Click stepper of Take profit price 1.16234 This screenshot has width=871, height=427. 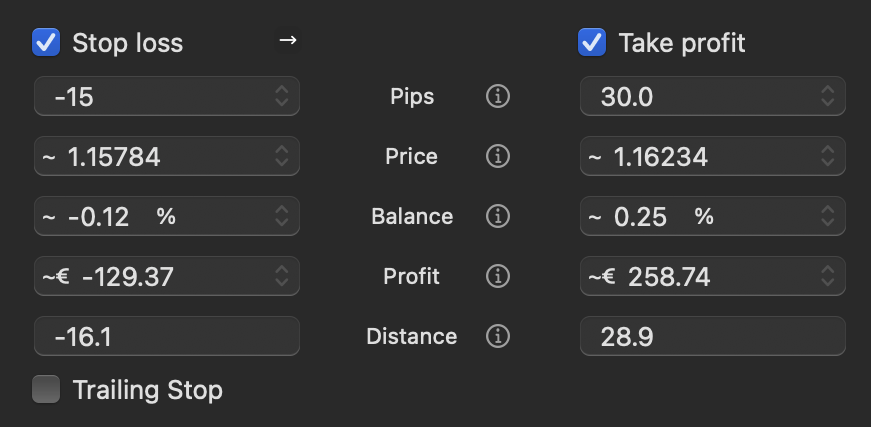tap(828, 157)
